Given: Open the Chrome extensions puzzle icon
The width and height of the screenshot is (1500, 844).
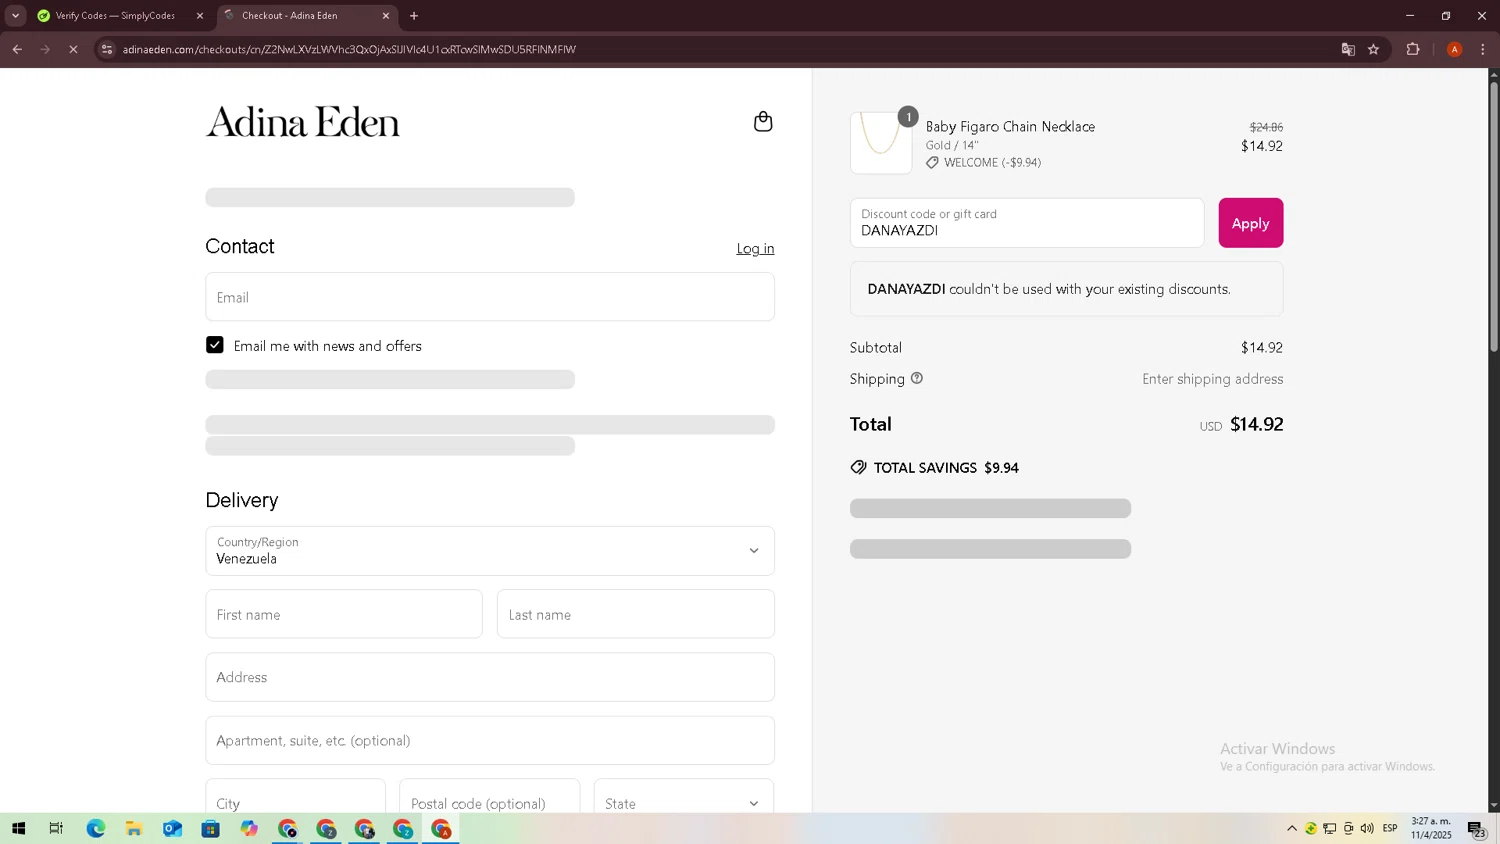Looking at the screenshot, I should (1413, 49).
